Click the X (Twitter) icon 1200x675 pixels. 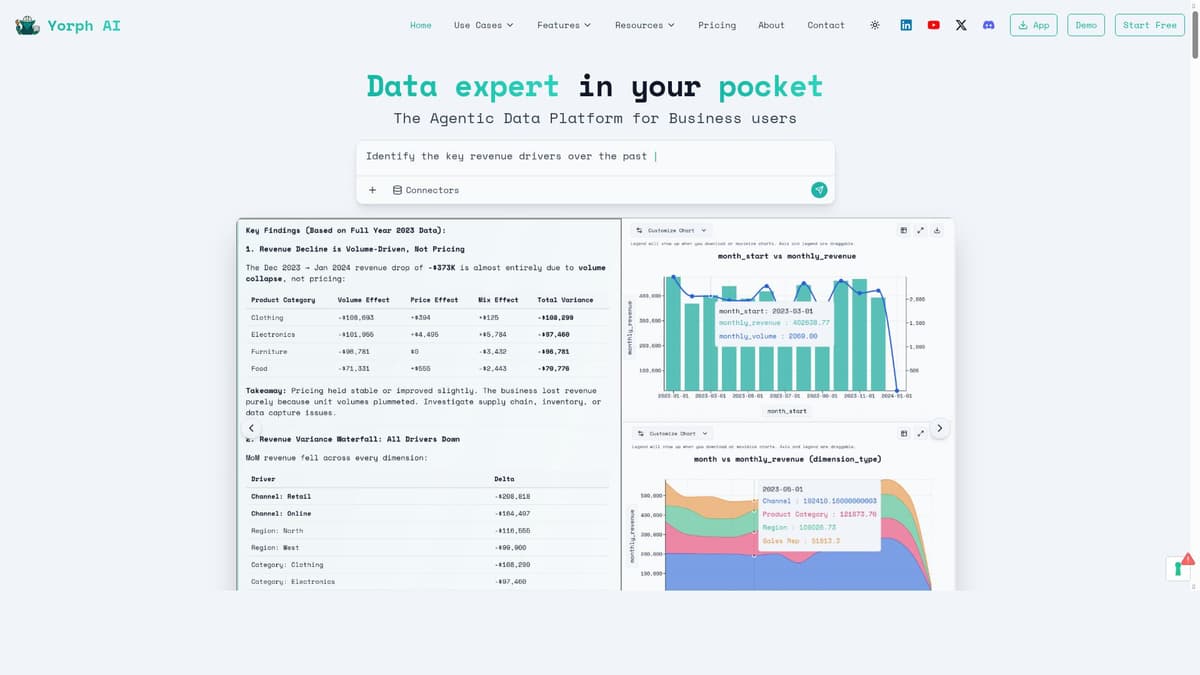961,25
